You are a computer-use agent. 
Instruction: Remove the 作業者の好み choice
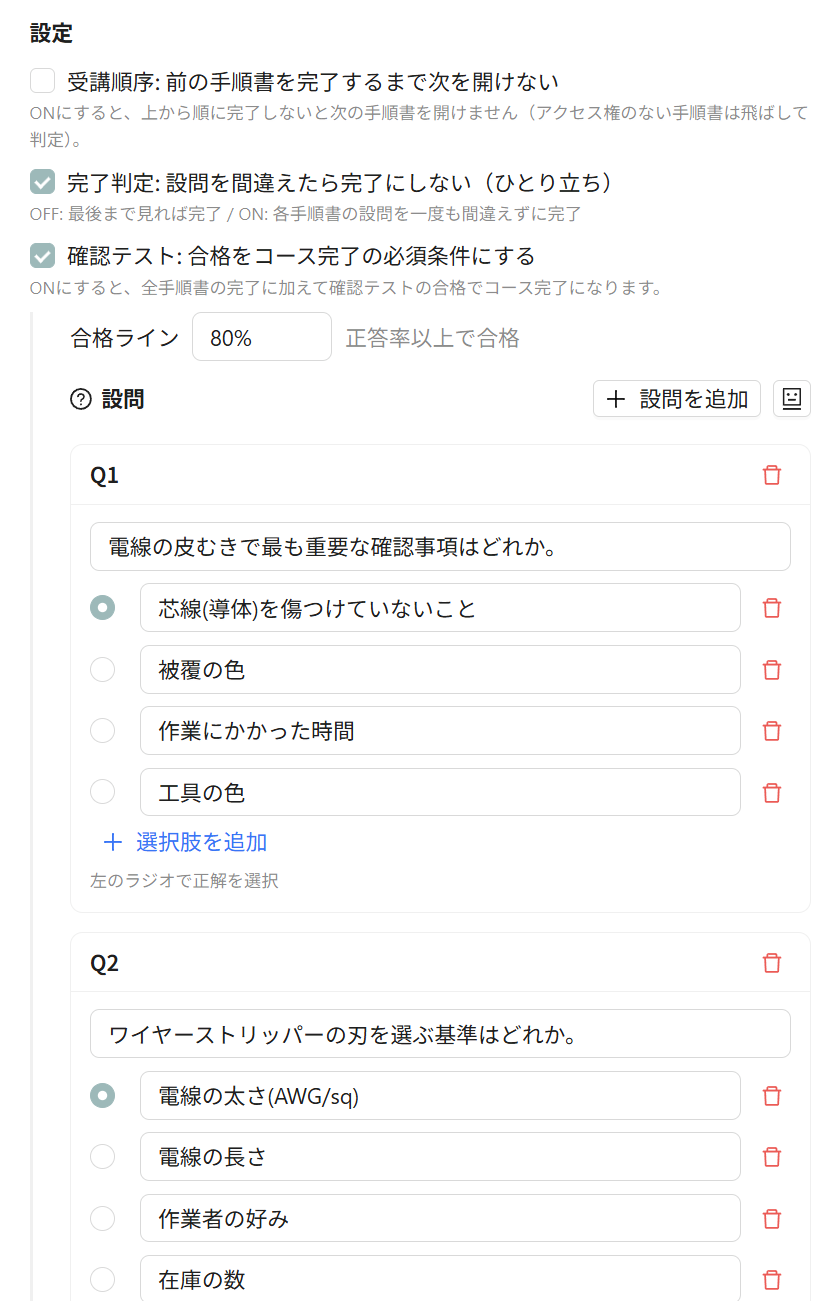coord(771,1219)
